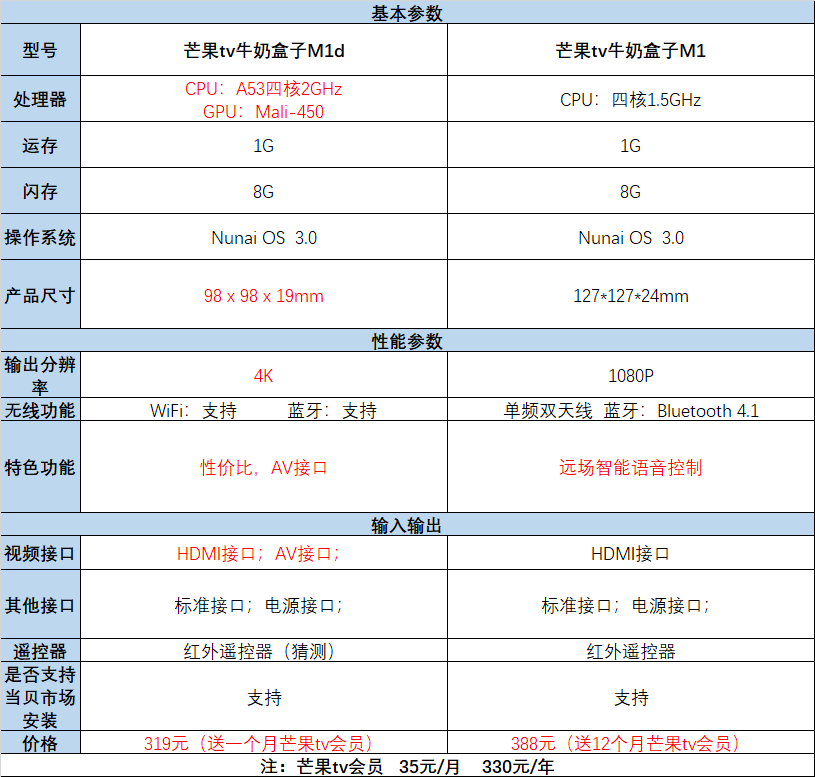Select the red CPU: A53四核2GHz cell

[264, 89]
